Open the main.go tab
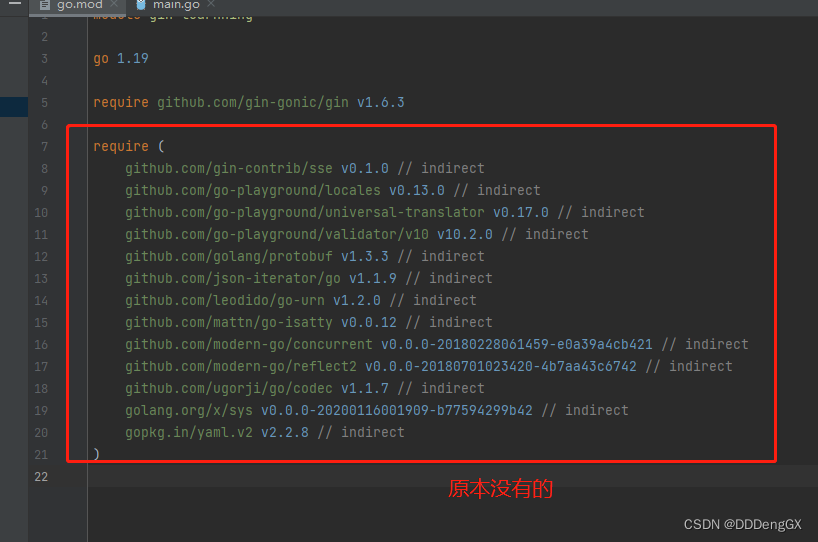 click(176, 5)
